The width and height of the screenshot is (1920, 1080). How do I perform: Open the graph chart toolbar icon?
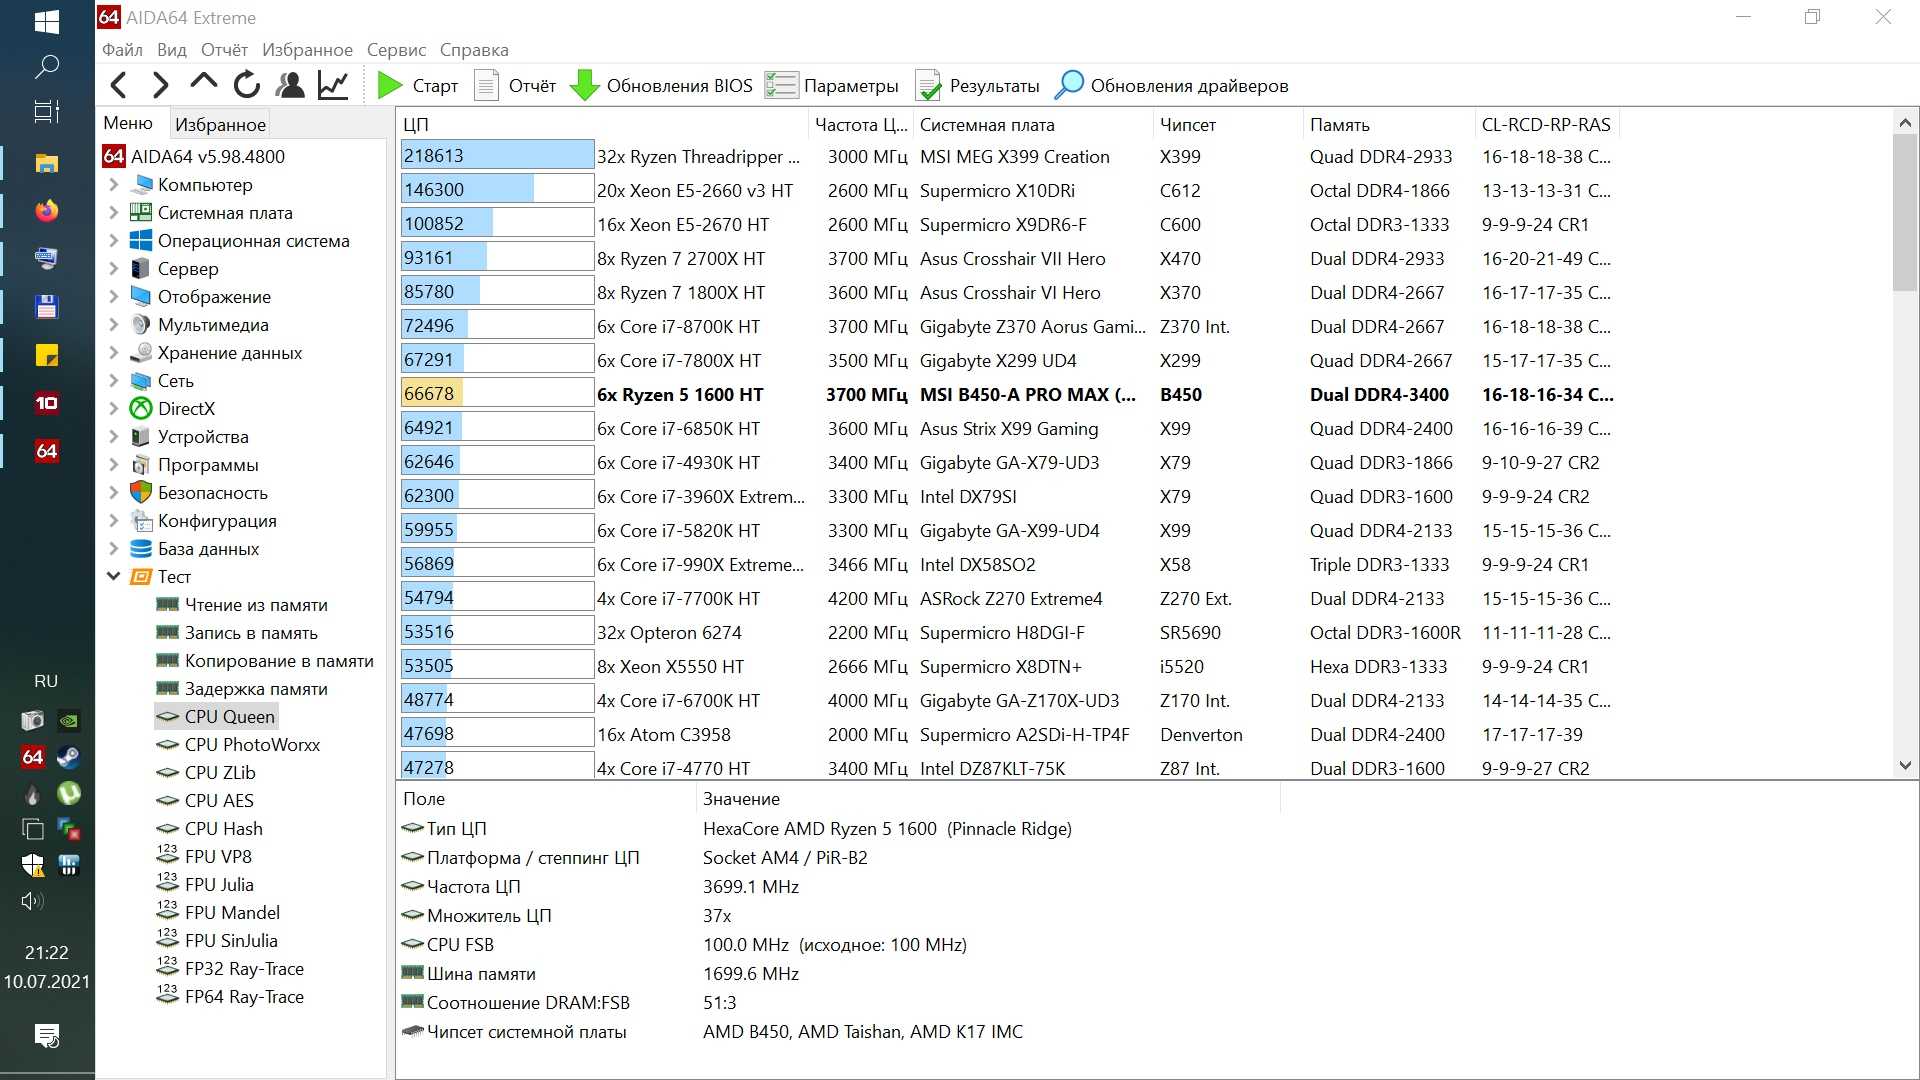[333, 86]
